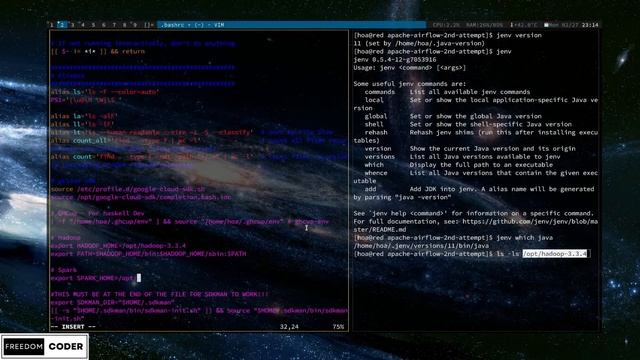Click the 'rehash' entry in jenv help
The width and height of the screenshot is (640, 360).
(376, 132)
